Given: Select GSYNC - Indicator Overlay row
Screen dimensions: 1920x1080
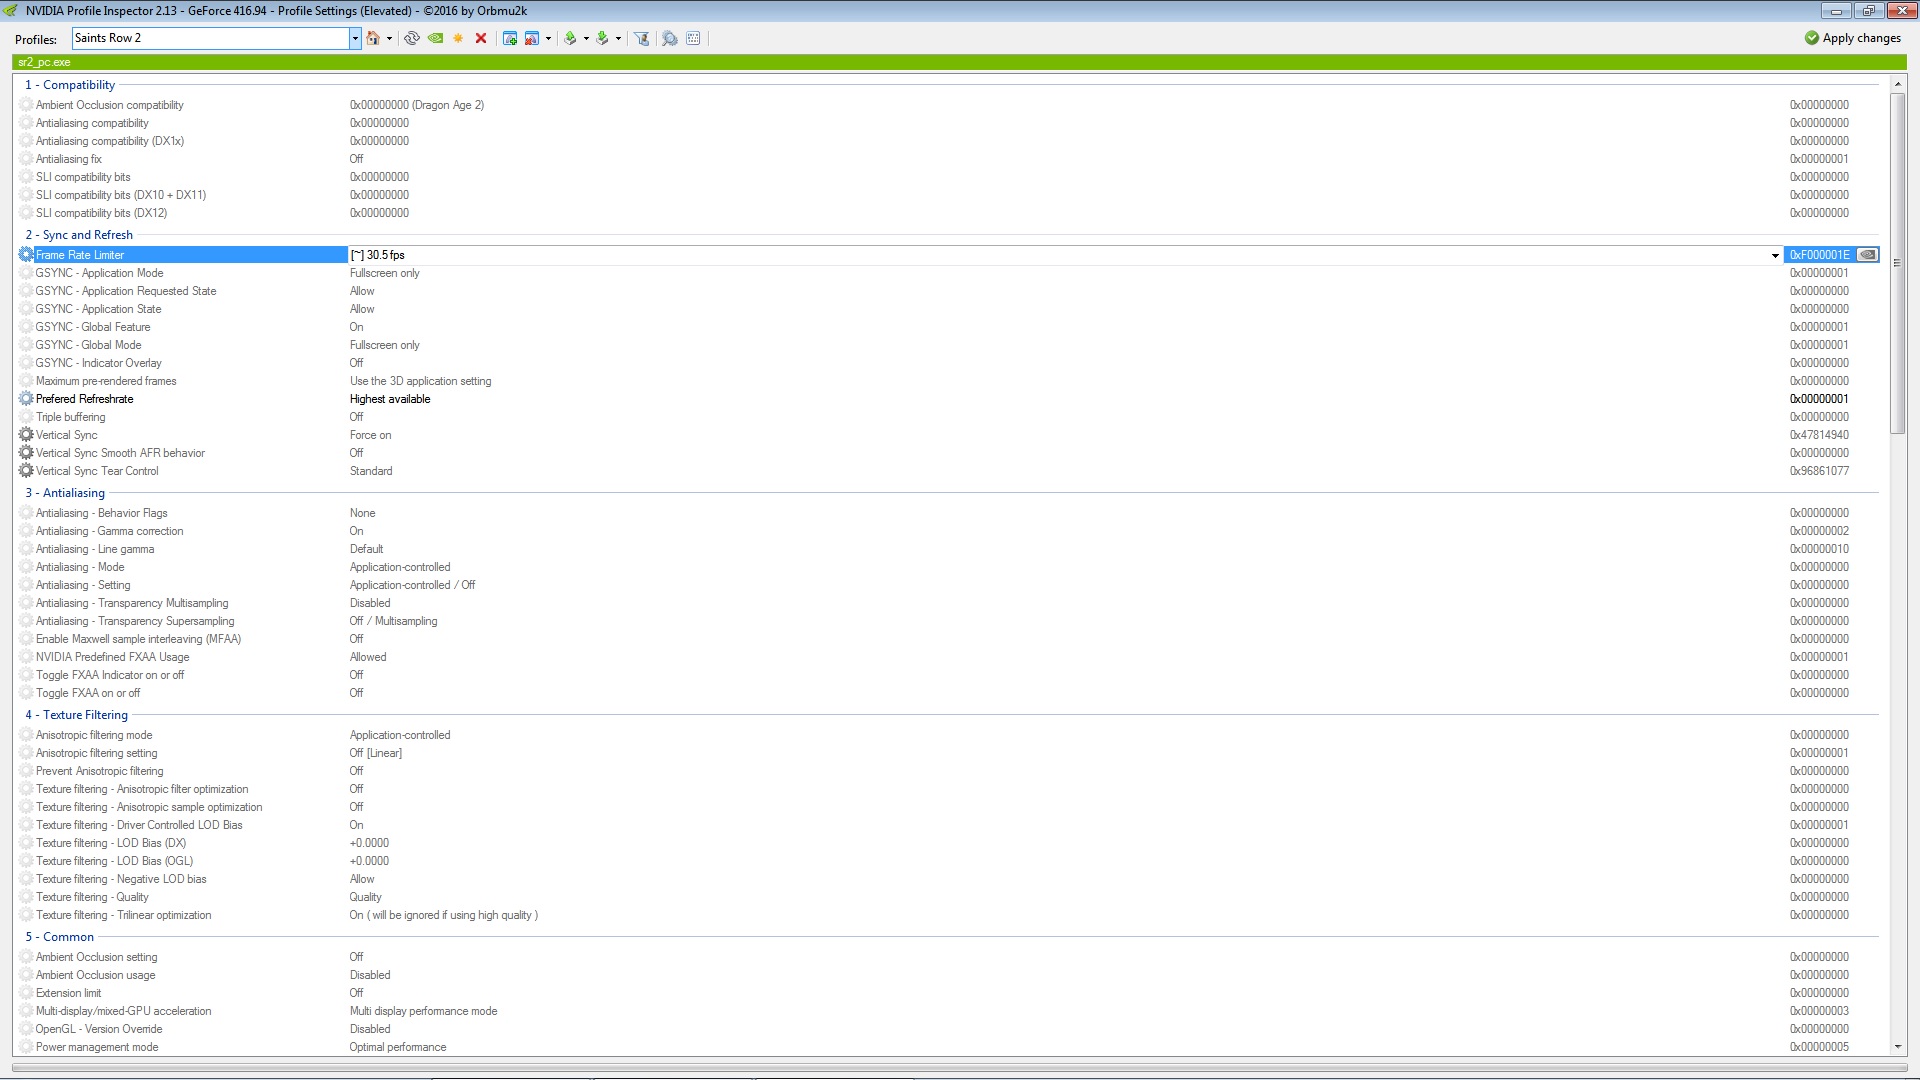Looking at the screenshot, I should [949, 363].
